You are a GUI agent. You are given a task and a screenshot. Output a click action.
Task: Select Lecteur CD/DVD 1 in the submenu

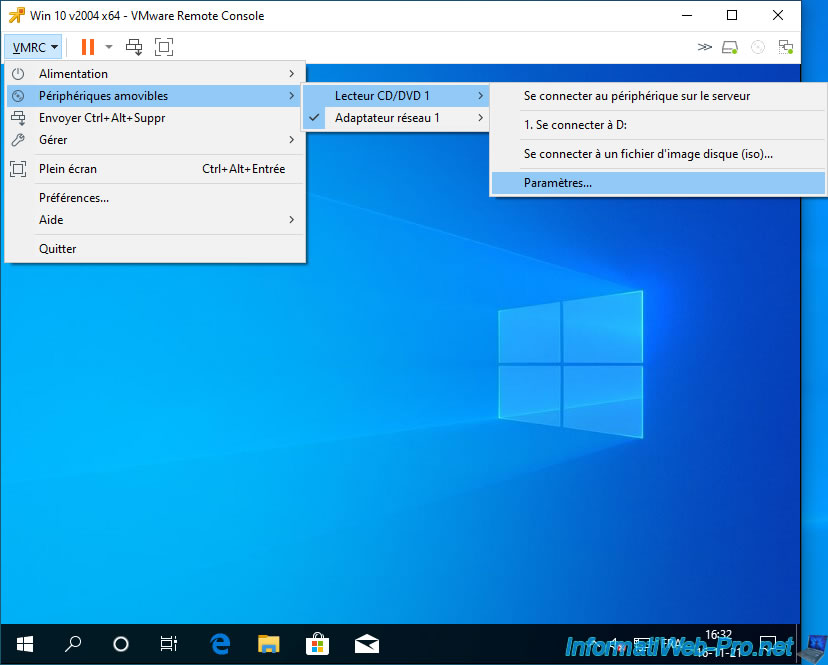(x=396, y=96)
